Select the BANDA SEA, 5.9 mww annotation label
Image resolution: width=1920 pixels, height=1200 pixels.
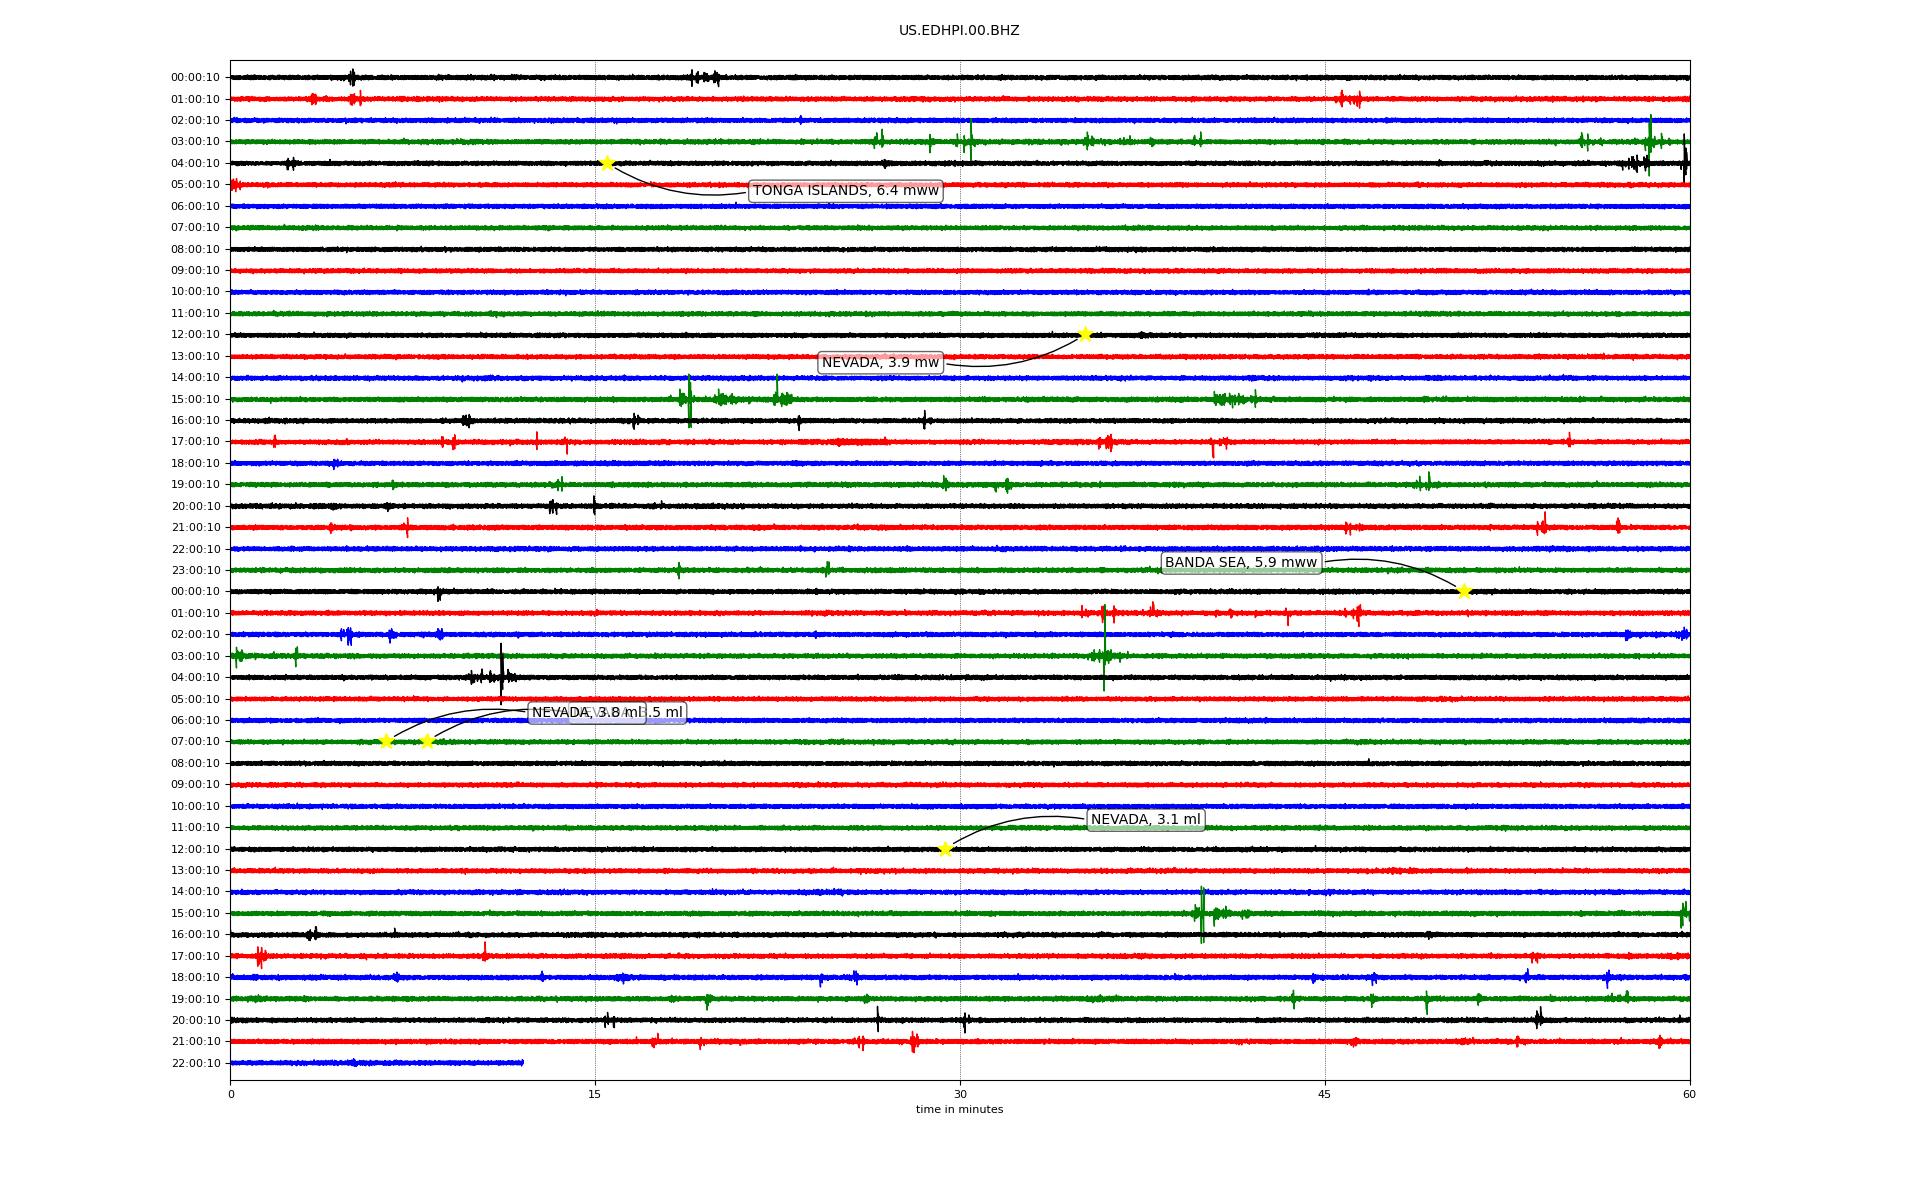[1241, 563]
